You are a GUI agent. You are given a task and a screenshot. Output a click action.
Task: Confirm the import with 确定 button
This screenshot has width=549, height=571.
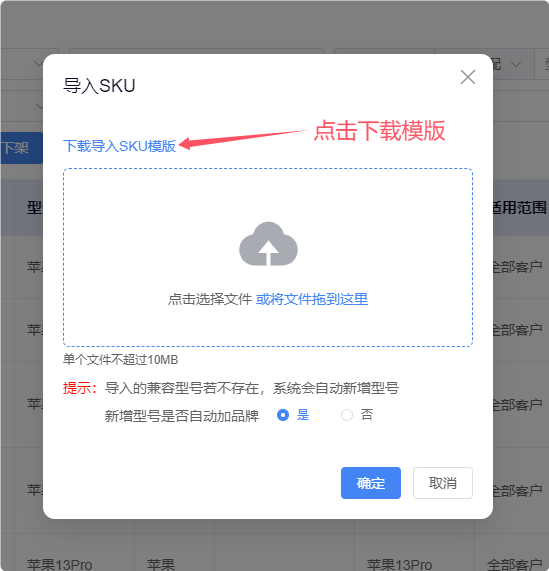[x=371, y=483]
